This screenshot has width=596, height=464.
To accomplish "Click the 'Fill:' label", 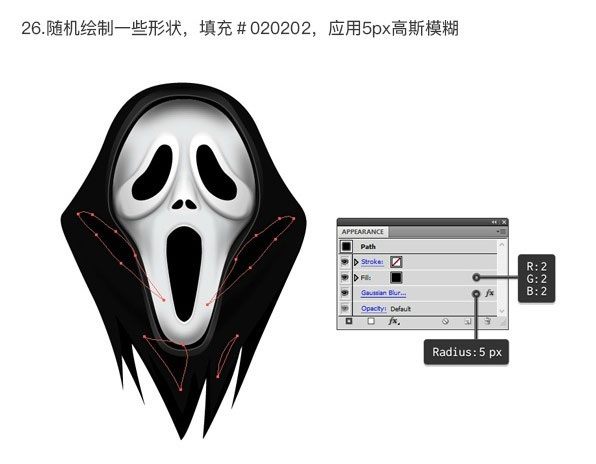I will point(365,278).
